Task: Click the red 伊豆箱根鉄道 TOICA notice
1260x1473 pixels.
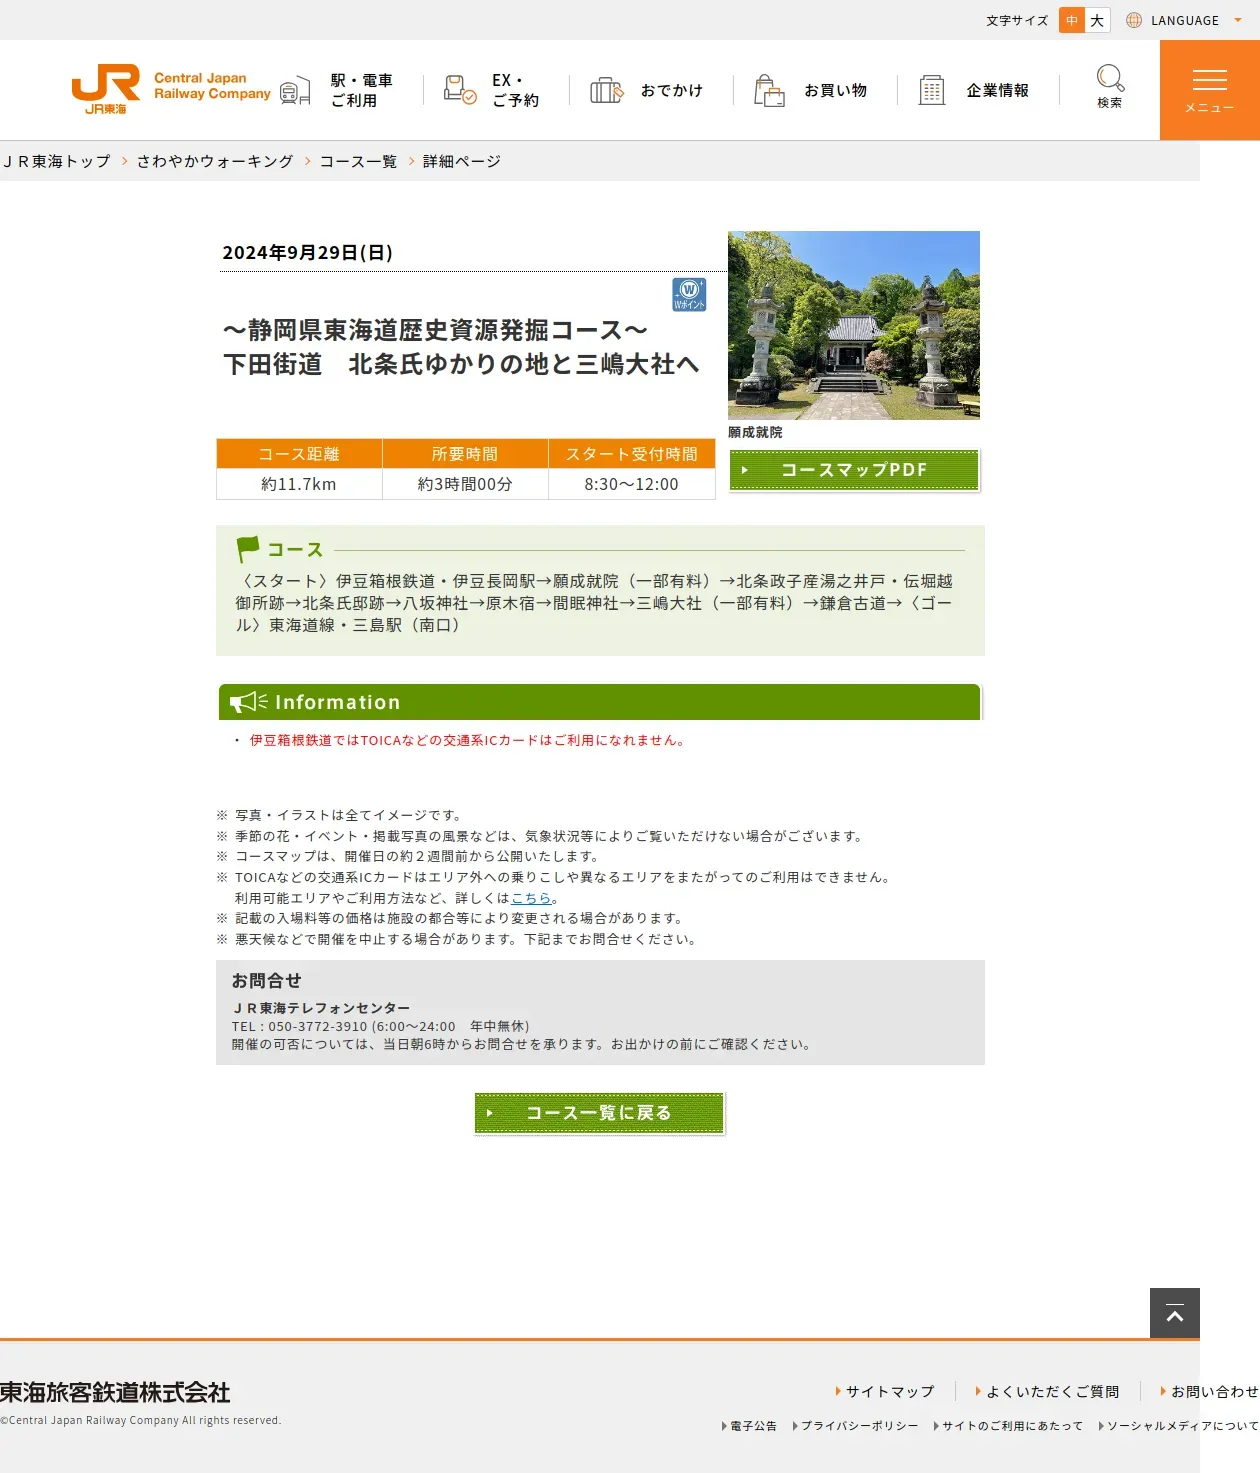Action: [x=467, y=740]
